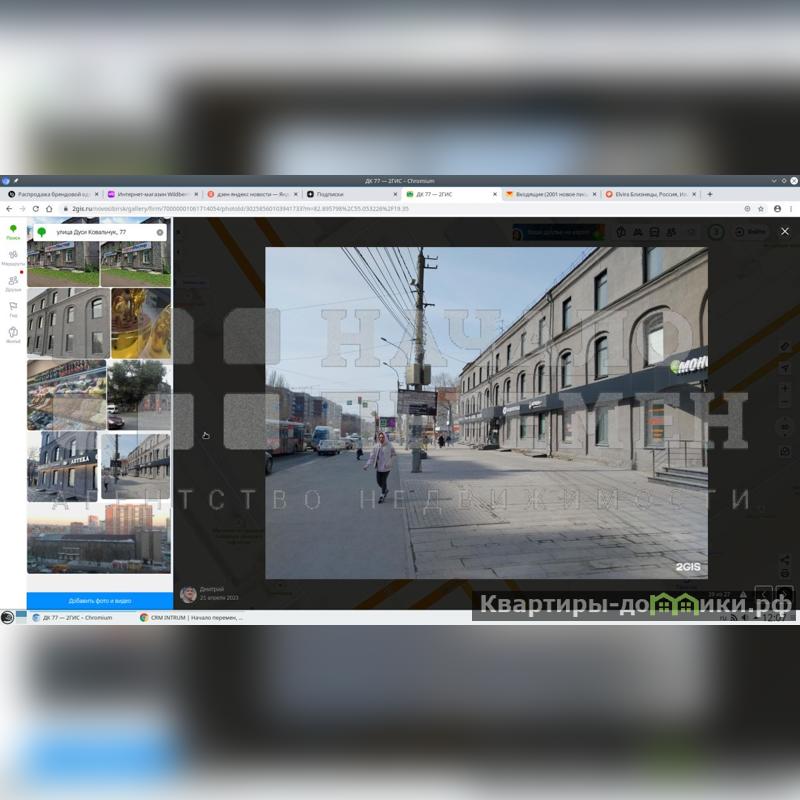Close the photo viewer with the X
Image resolution: width=800 pixels, height=800 pixels.
[x=784, y=231]
